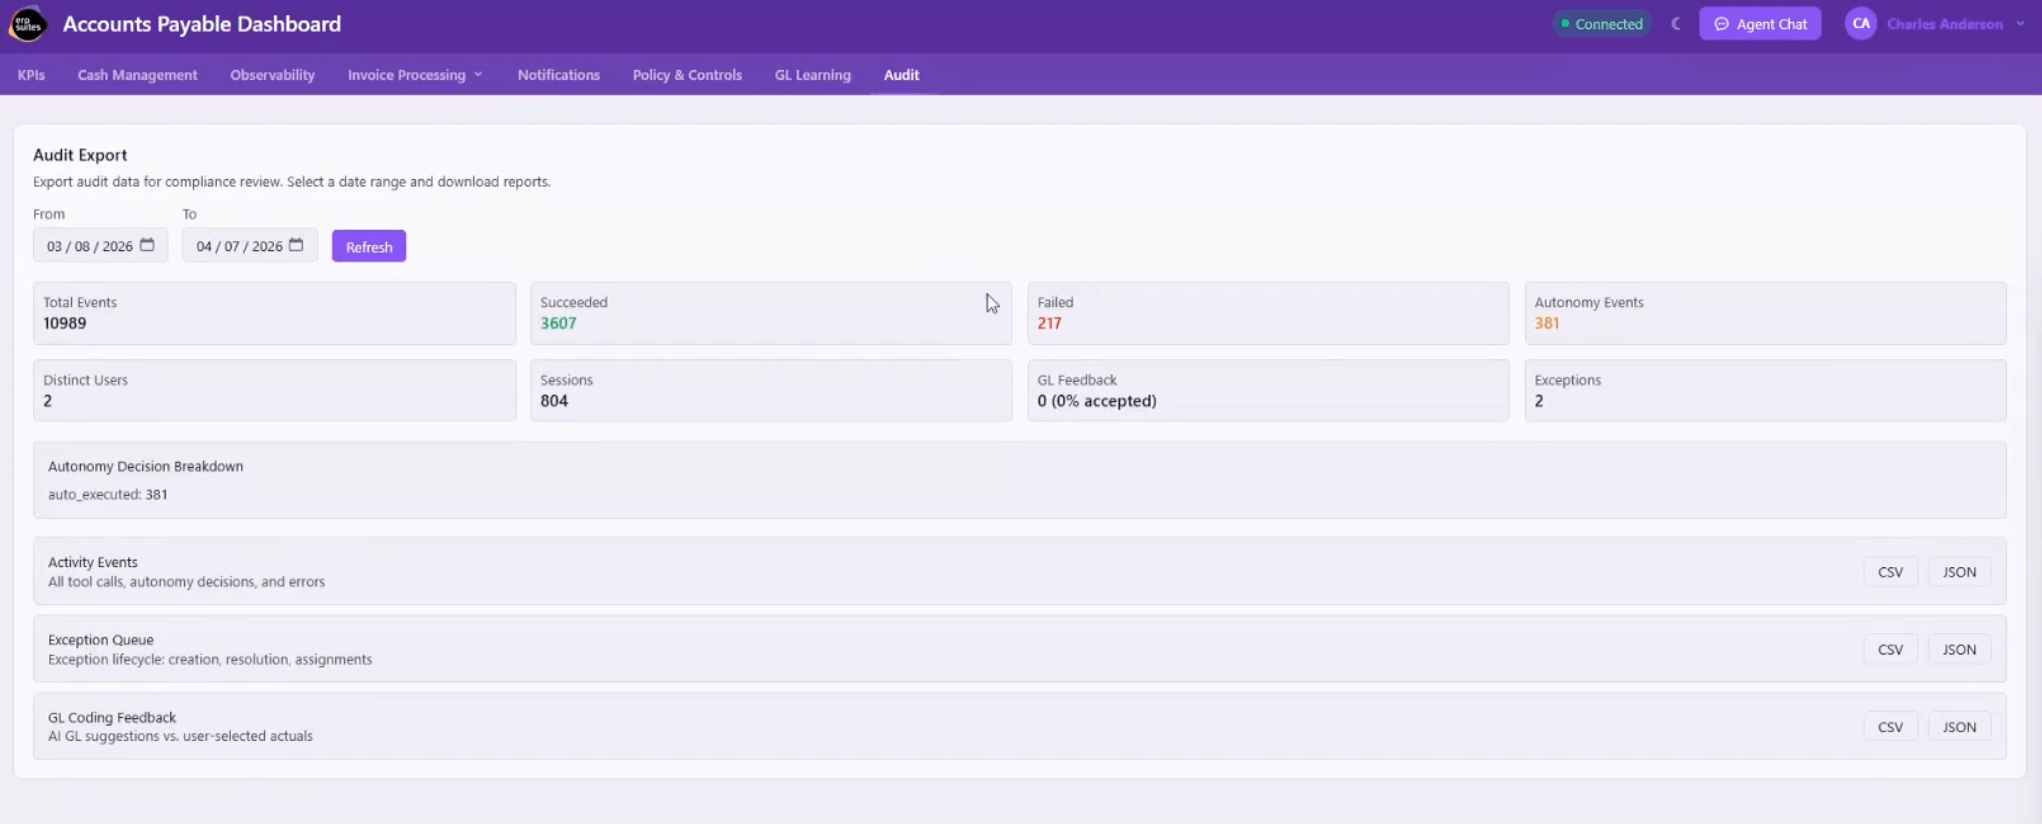Screen dimensions: 2042x824
Task: Download Activity Events as JSON
Action: [x=1959, y=572]
